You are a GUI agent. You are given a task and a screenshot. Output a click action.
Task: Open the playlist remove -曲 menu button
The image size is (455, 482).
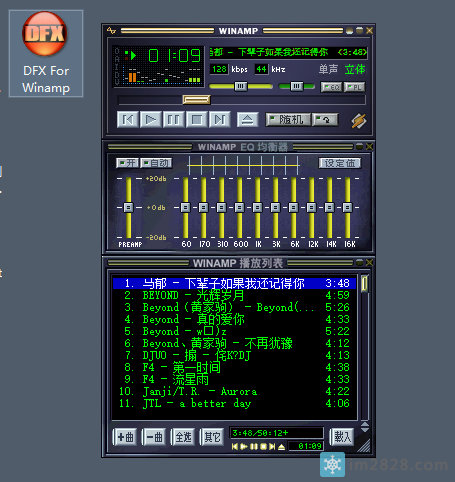[x=154, y=437]
